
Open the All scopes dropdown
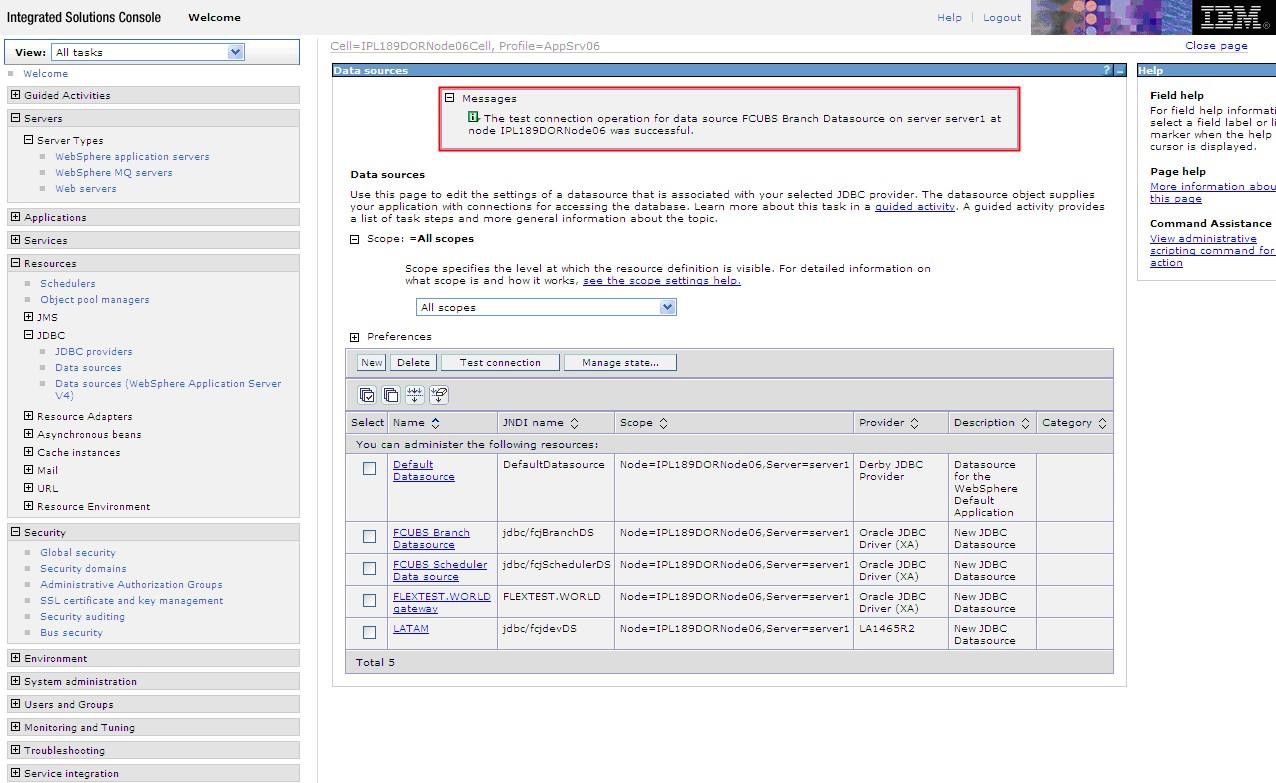546,307
